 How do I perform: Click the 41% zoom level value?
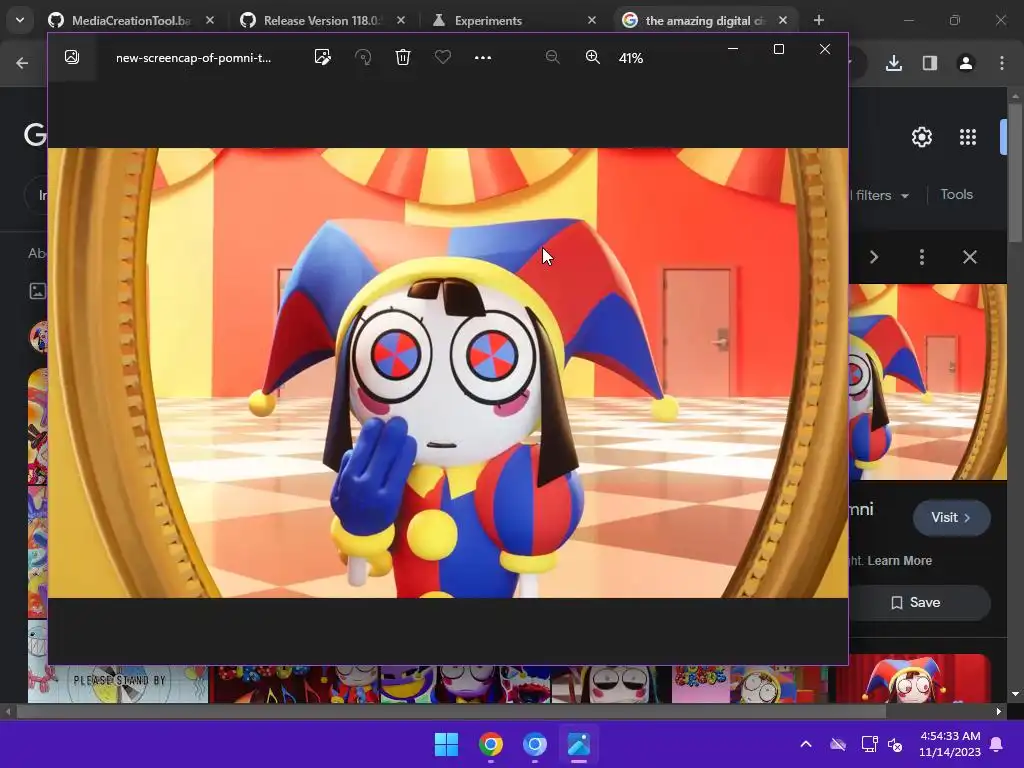point(631,58)
